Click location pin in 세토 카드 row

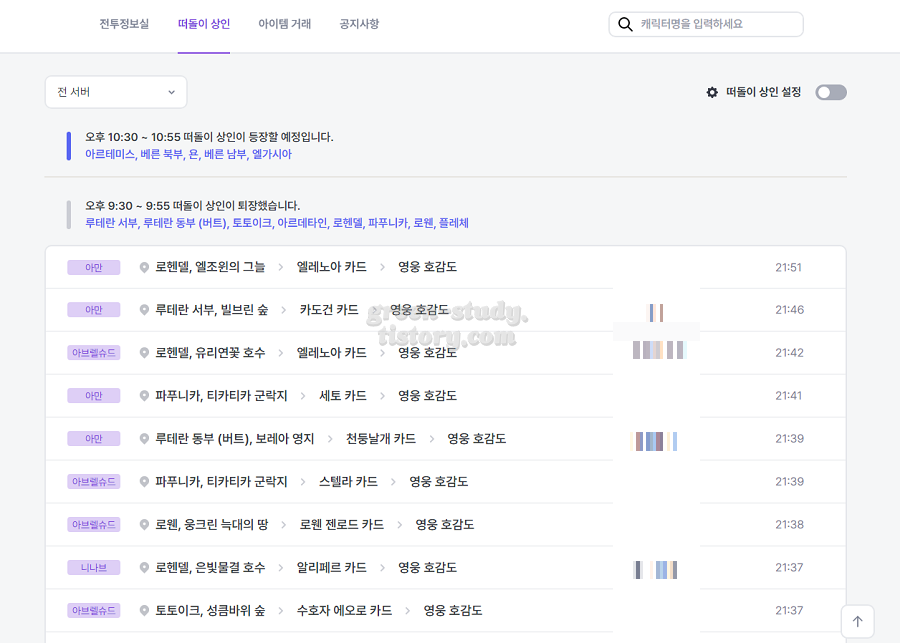[144, 396]
